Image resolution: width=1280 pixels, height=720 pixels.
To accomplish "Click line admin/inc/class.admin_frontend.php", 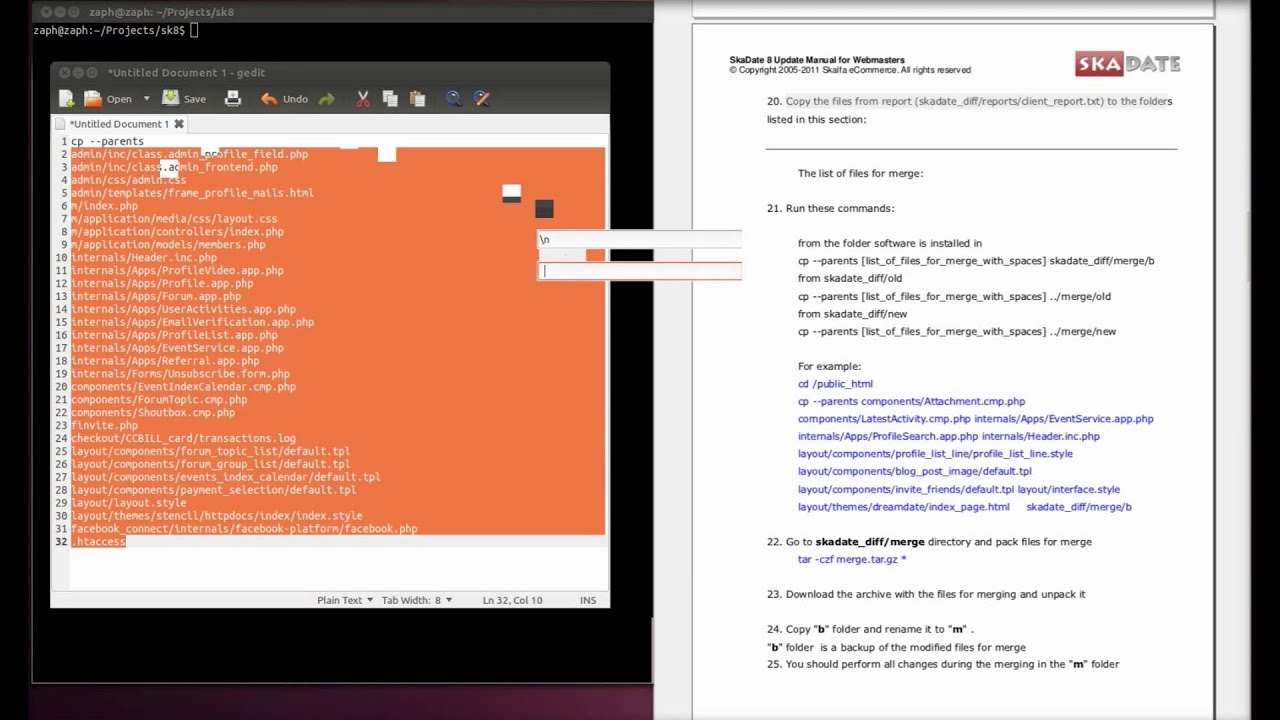I will tap(174, 167).
